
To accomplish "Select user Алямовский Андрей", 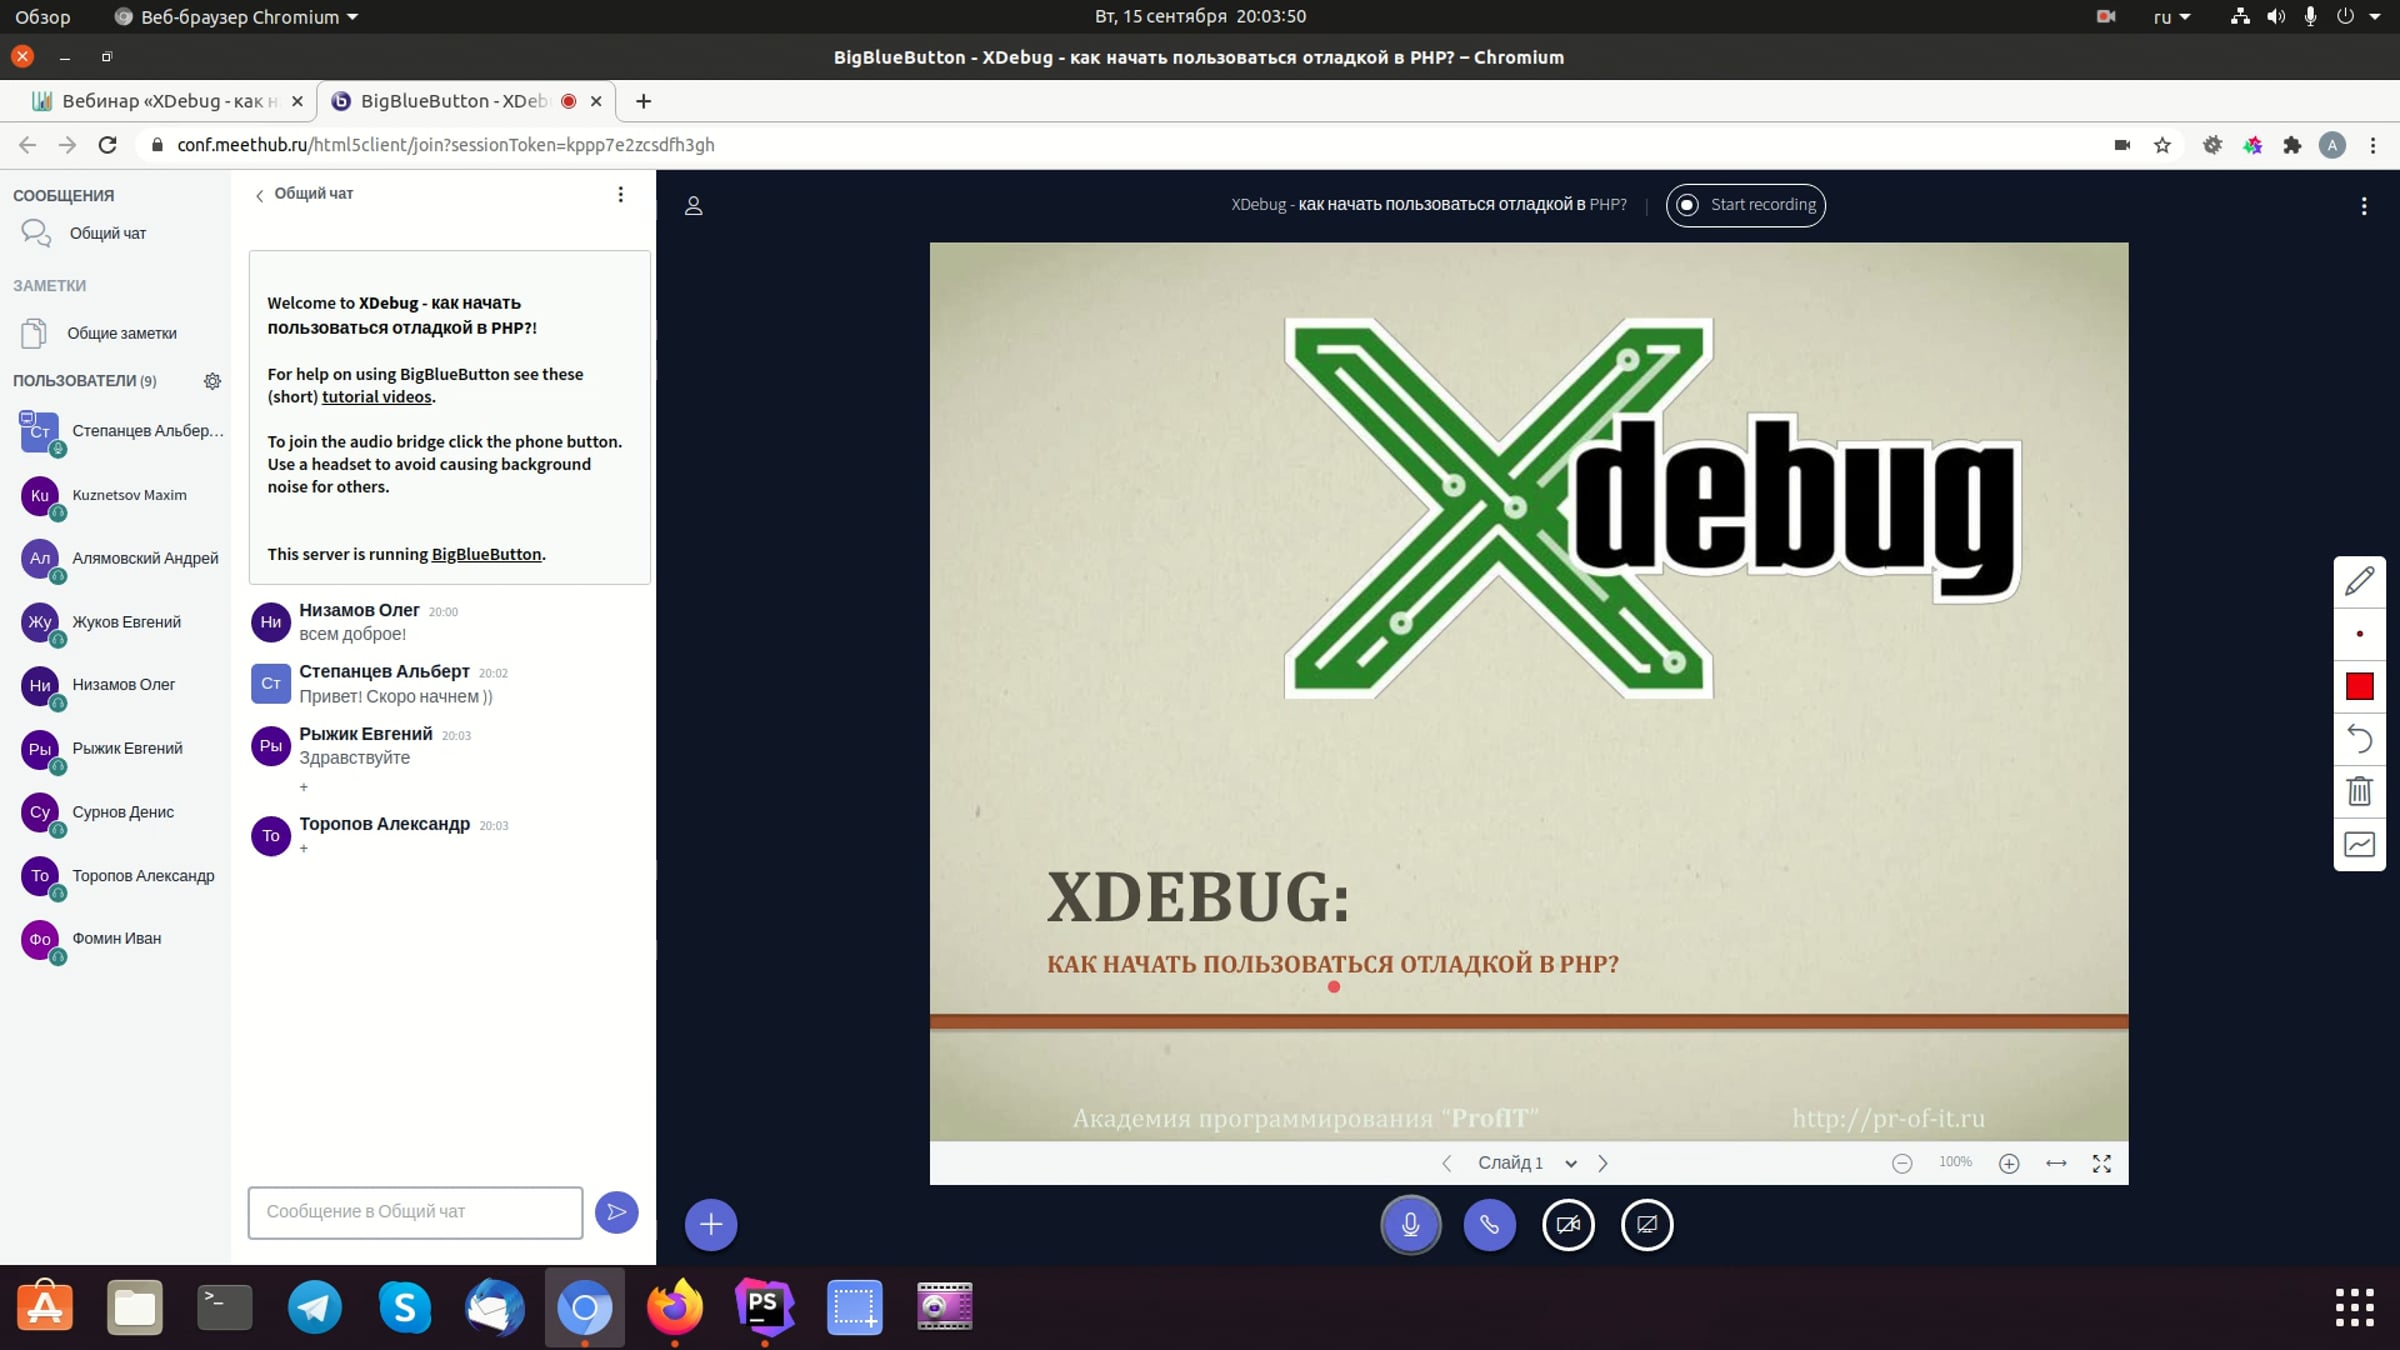I will click(x=118, y=558).
